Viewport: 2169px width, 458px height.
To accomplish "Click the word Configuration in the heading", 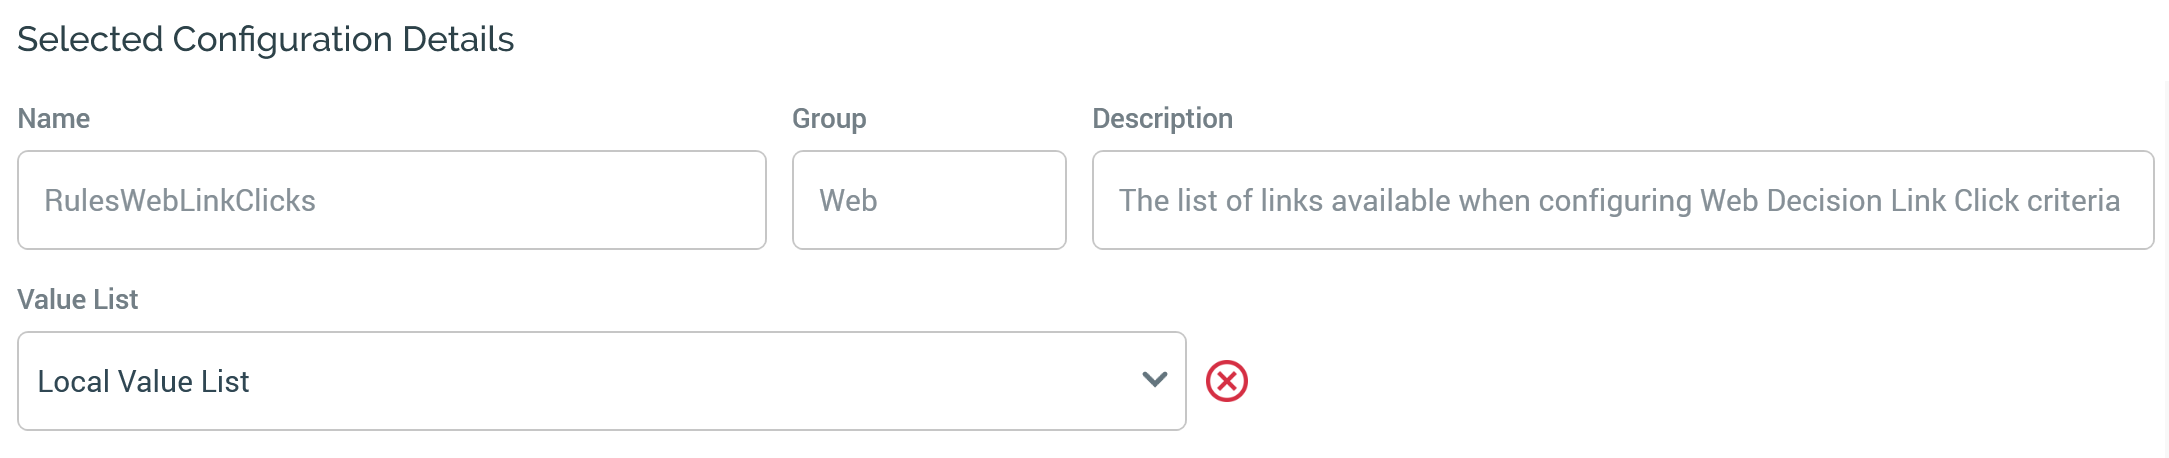I will point(282,40).
